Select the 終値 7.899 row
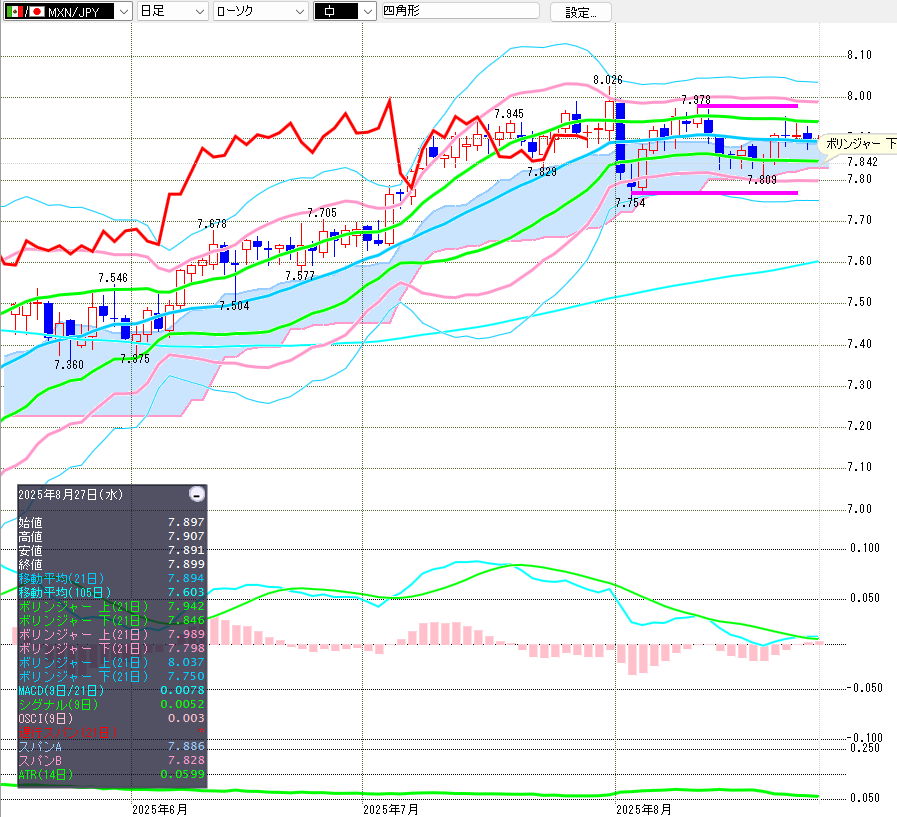 [x=112, y=564]
